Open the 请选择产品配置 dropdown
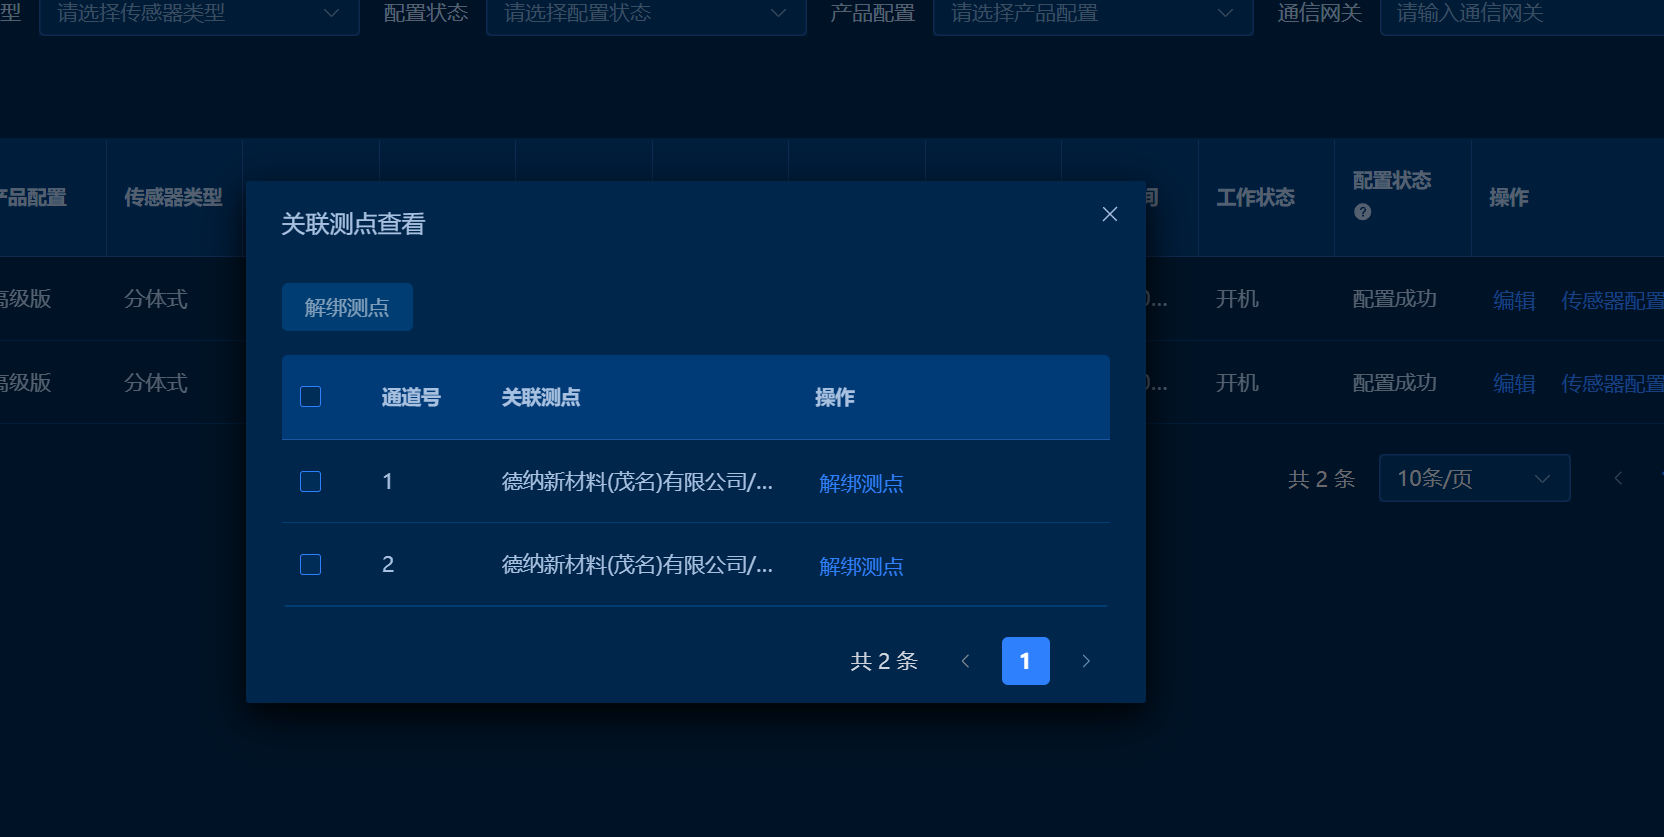The width and height of the screenshot is (1664, 837). (1093, 14)
